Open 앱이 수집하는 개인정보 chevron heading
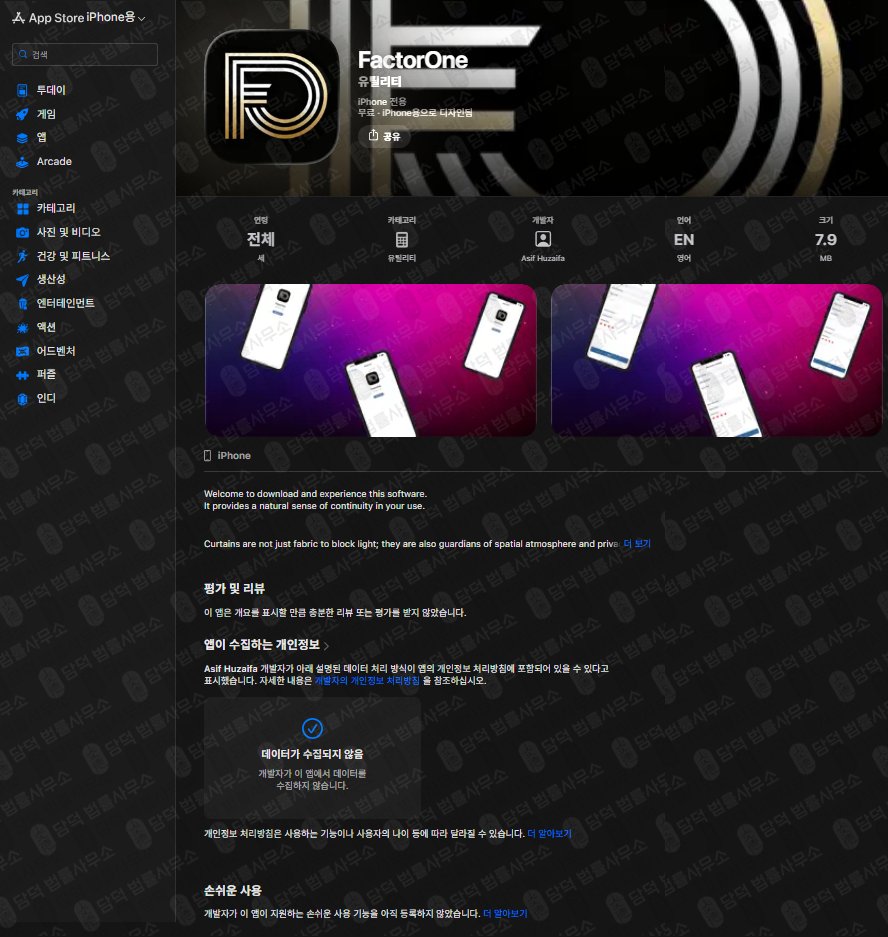The width and height of the screenshot is (888, 937). pyautogui.click(x=267, y=645)
